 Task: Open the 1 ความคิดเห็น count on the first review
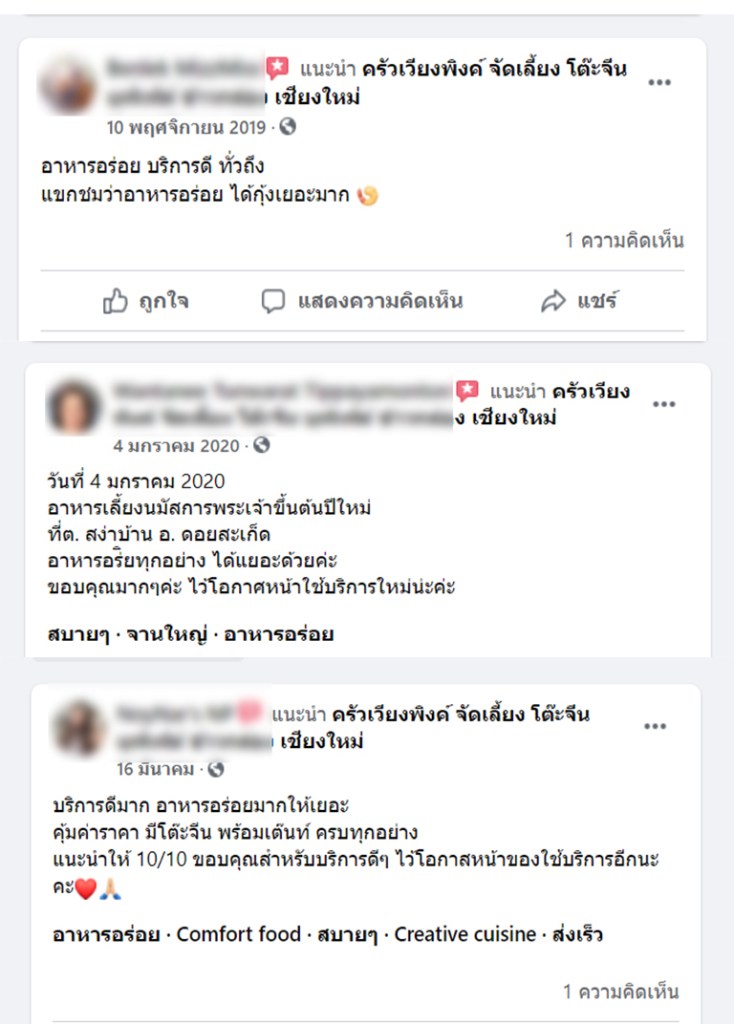point(624,240)
